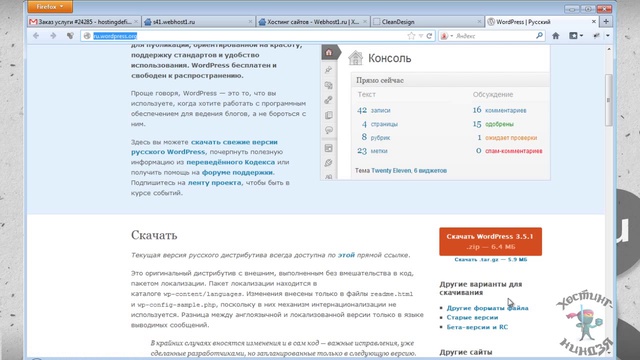
Task: Click the Media icon in sidebar
Action: click(x=329, y=85)
